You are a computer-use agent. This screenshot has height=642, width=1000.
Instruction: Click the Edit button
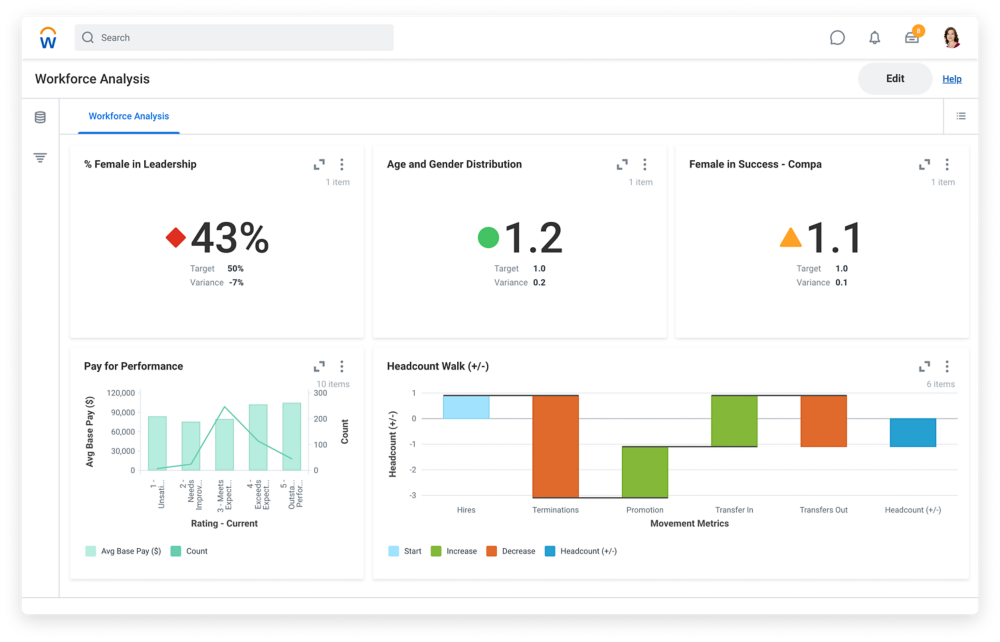(894, 78)
